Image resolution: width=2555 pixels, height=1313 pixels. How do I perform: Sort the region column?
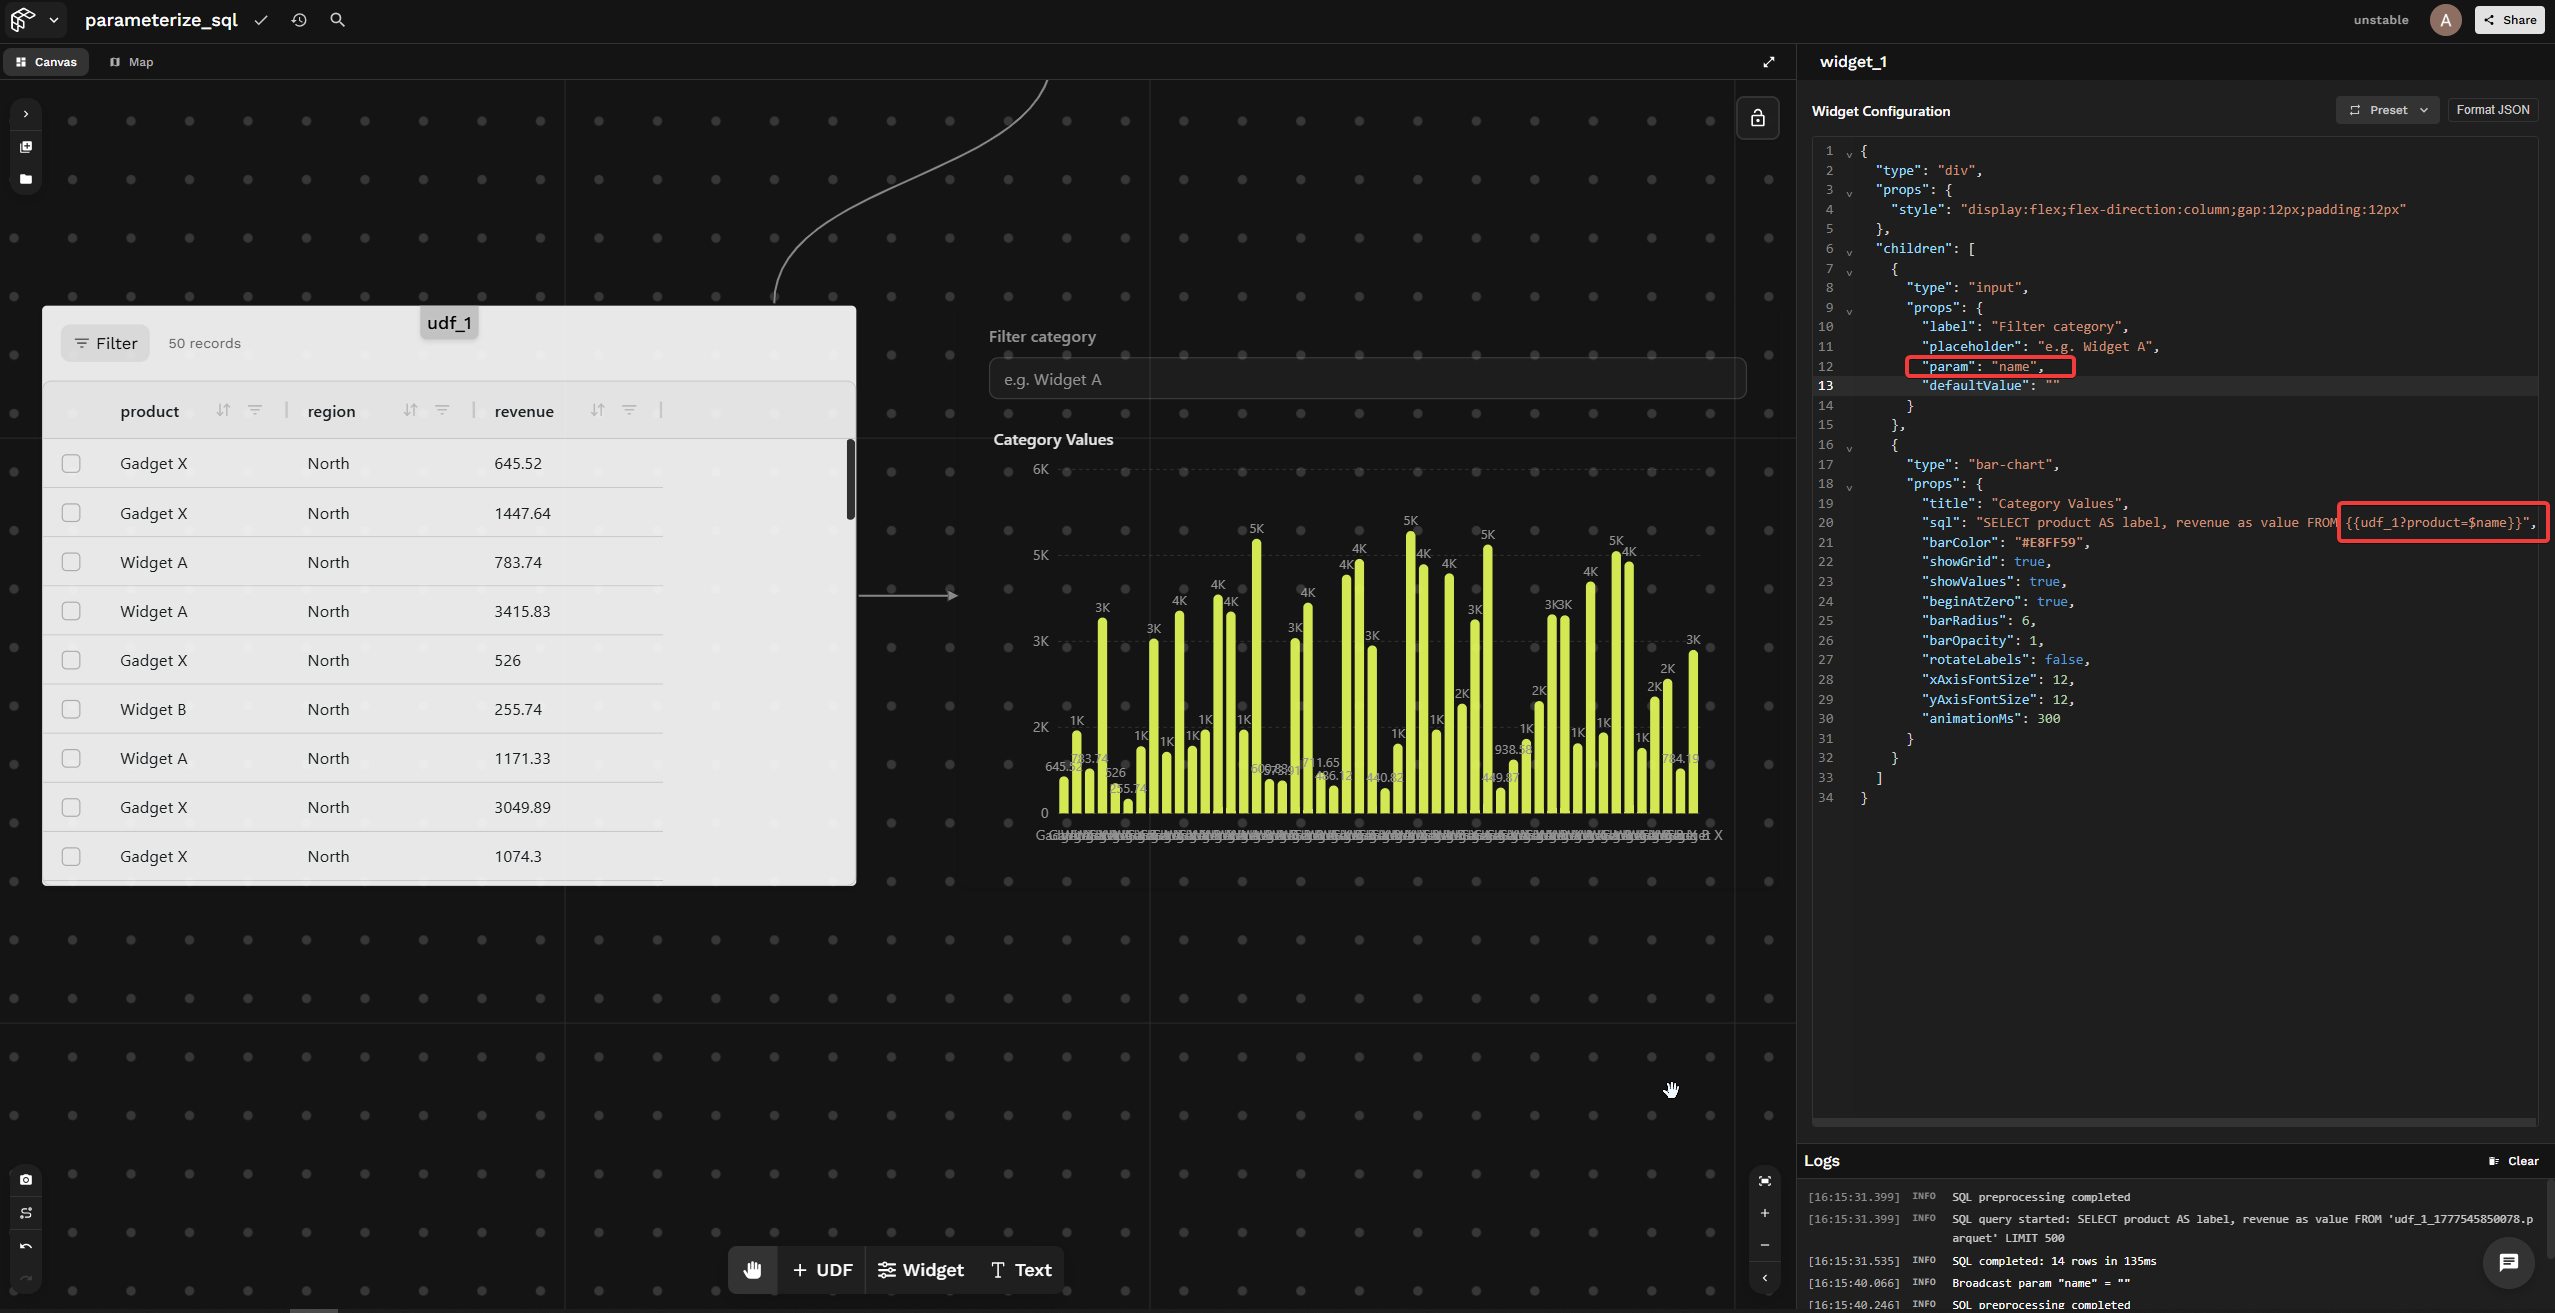pyautogui.click(x=410, y=410)
